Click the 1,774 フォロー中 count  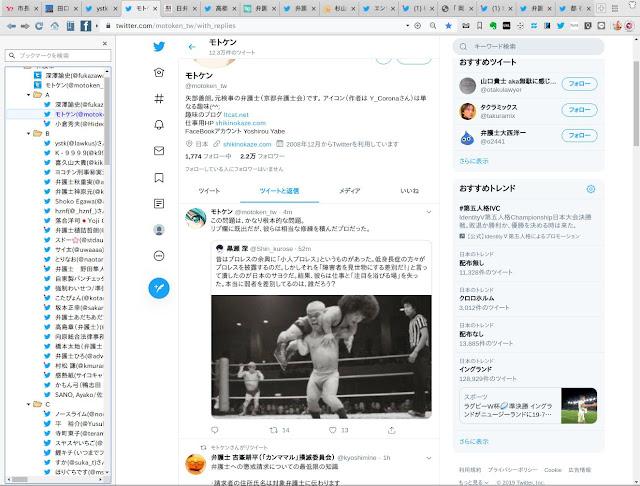(208, 156)
